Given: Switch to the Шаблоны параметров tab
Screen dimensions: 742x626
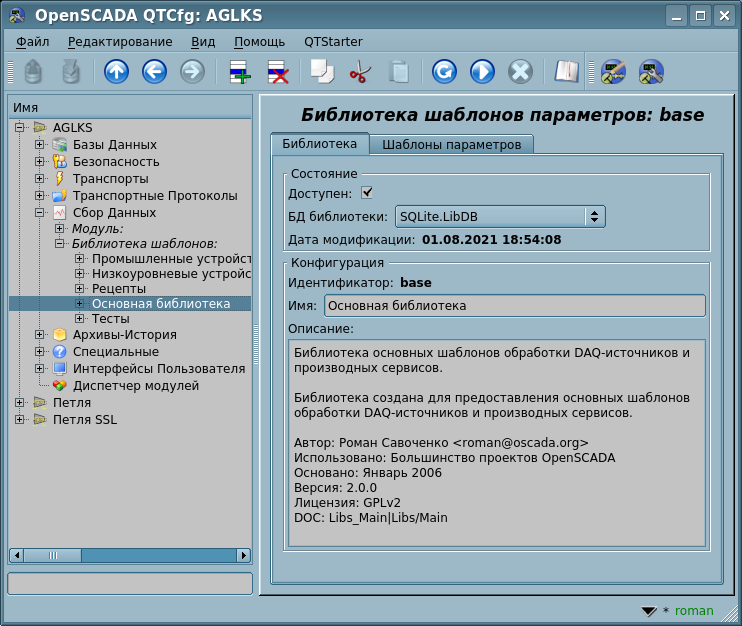Looking at the screenshot, I should click(x=451, y=145).
